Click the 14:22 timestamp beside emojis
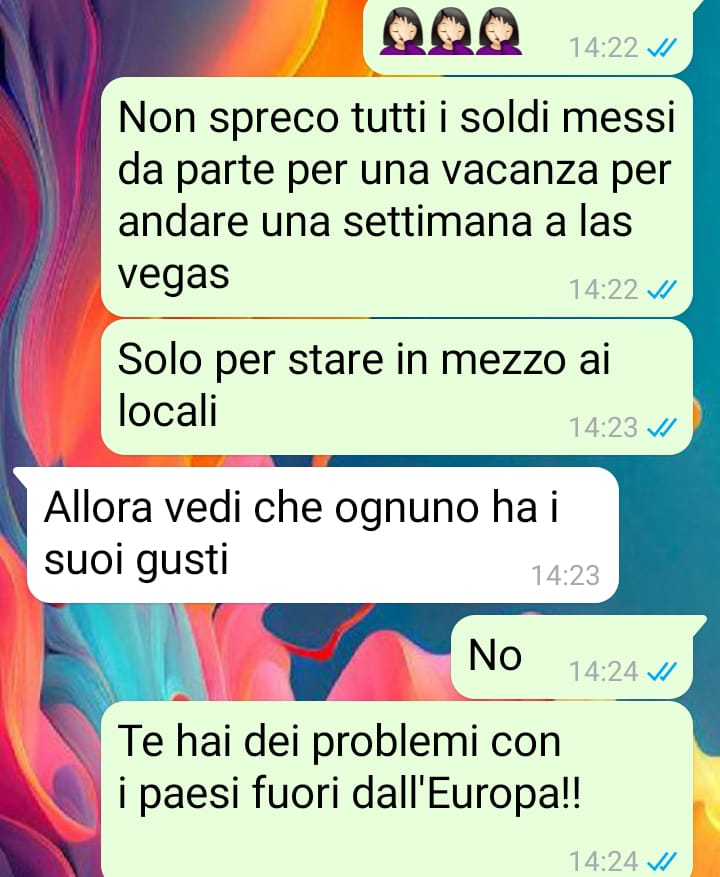Viewport: 720px width, 877px height. tap(603, 48)
